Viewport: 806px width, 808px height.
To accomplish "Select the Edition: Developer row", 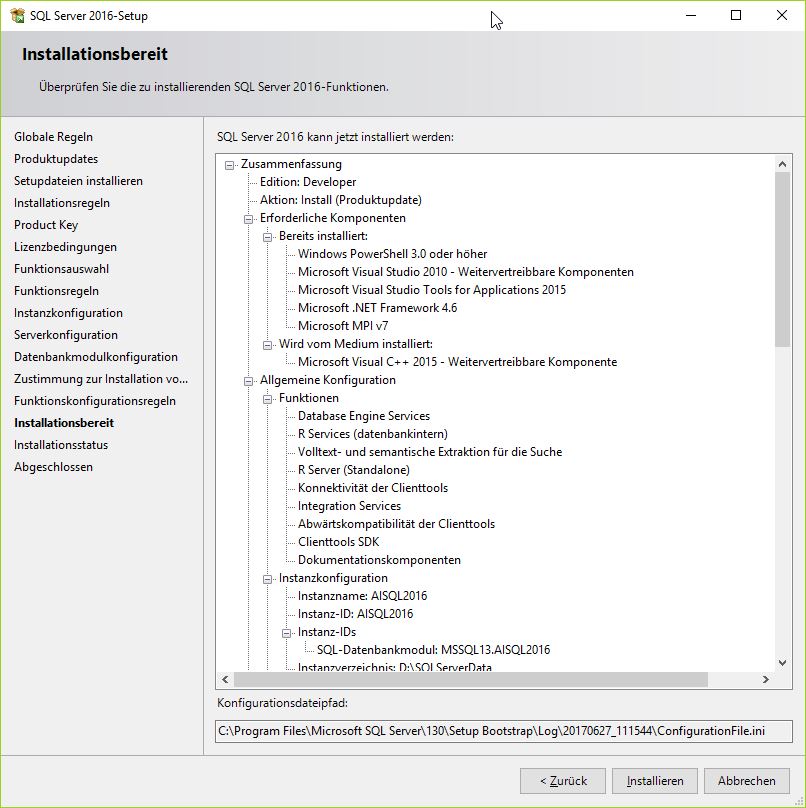I will pos(308,182).
